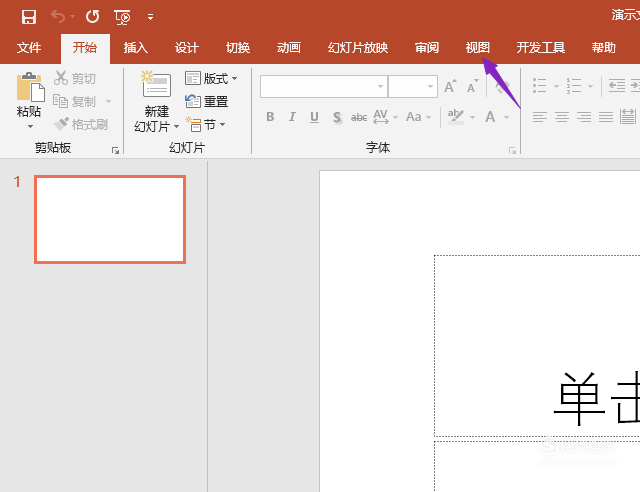Click the 剪切 cut button
Screen dimensions: 640x492
click(x=75, y=78)
